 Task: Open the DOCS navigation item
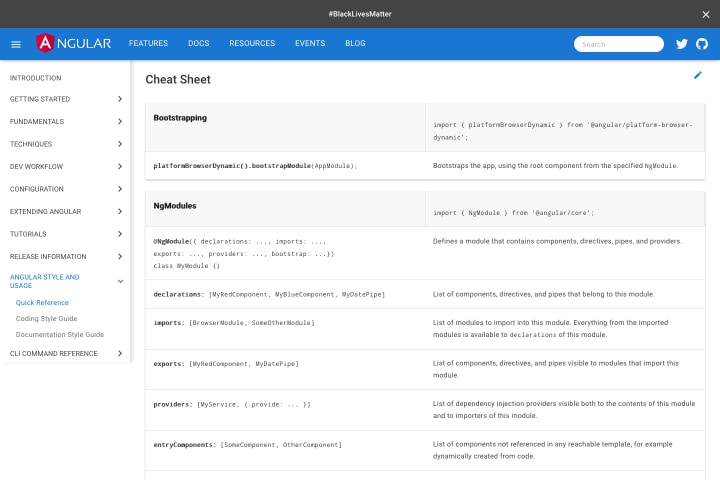[198, 43]
